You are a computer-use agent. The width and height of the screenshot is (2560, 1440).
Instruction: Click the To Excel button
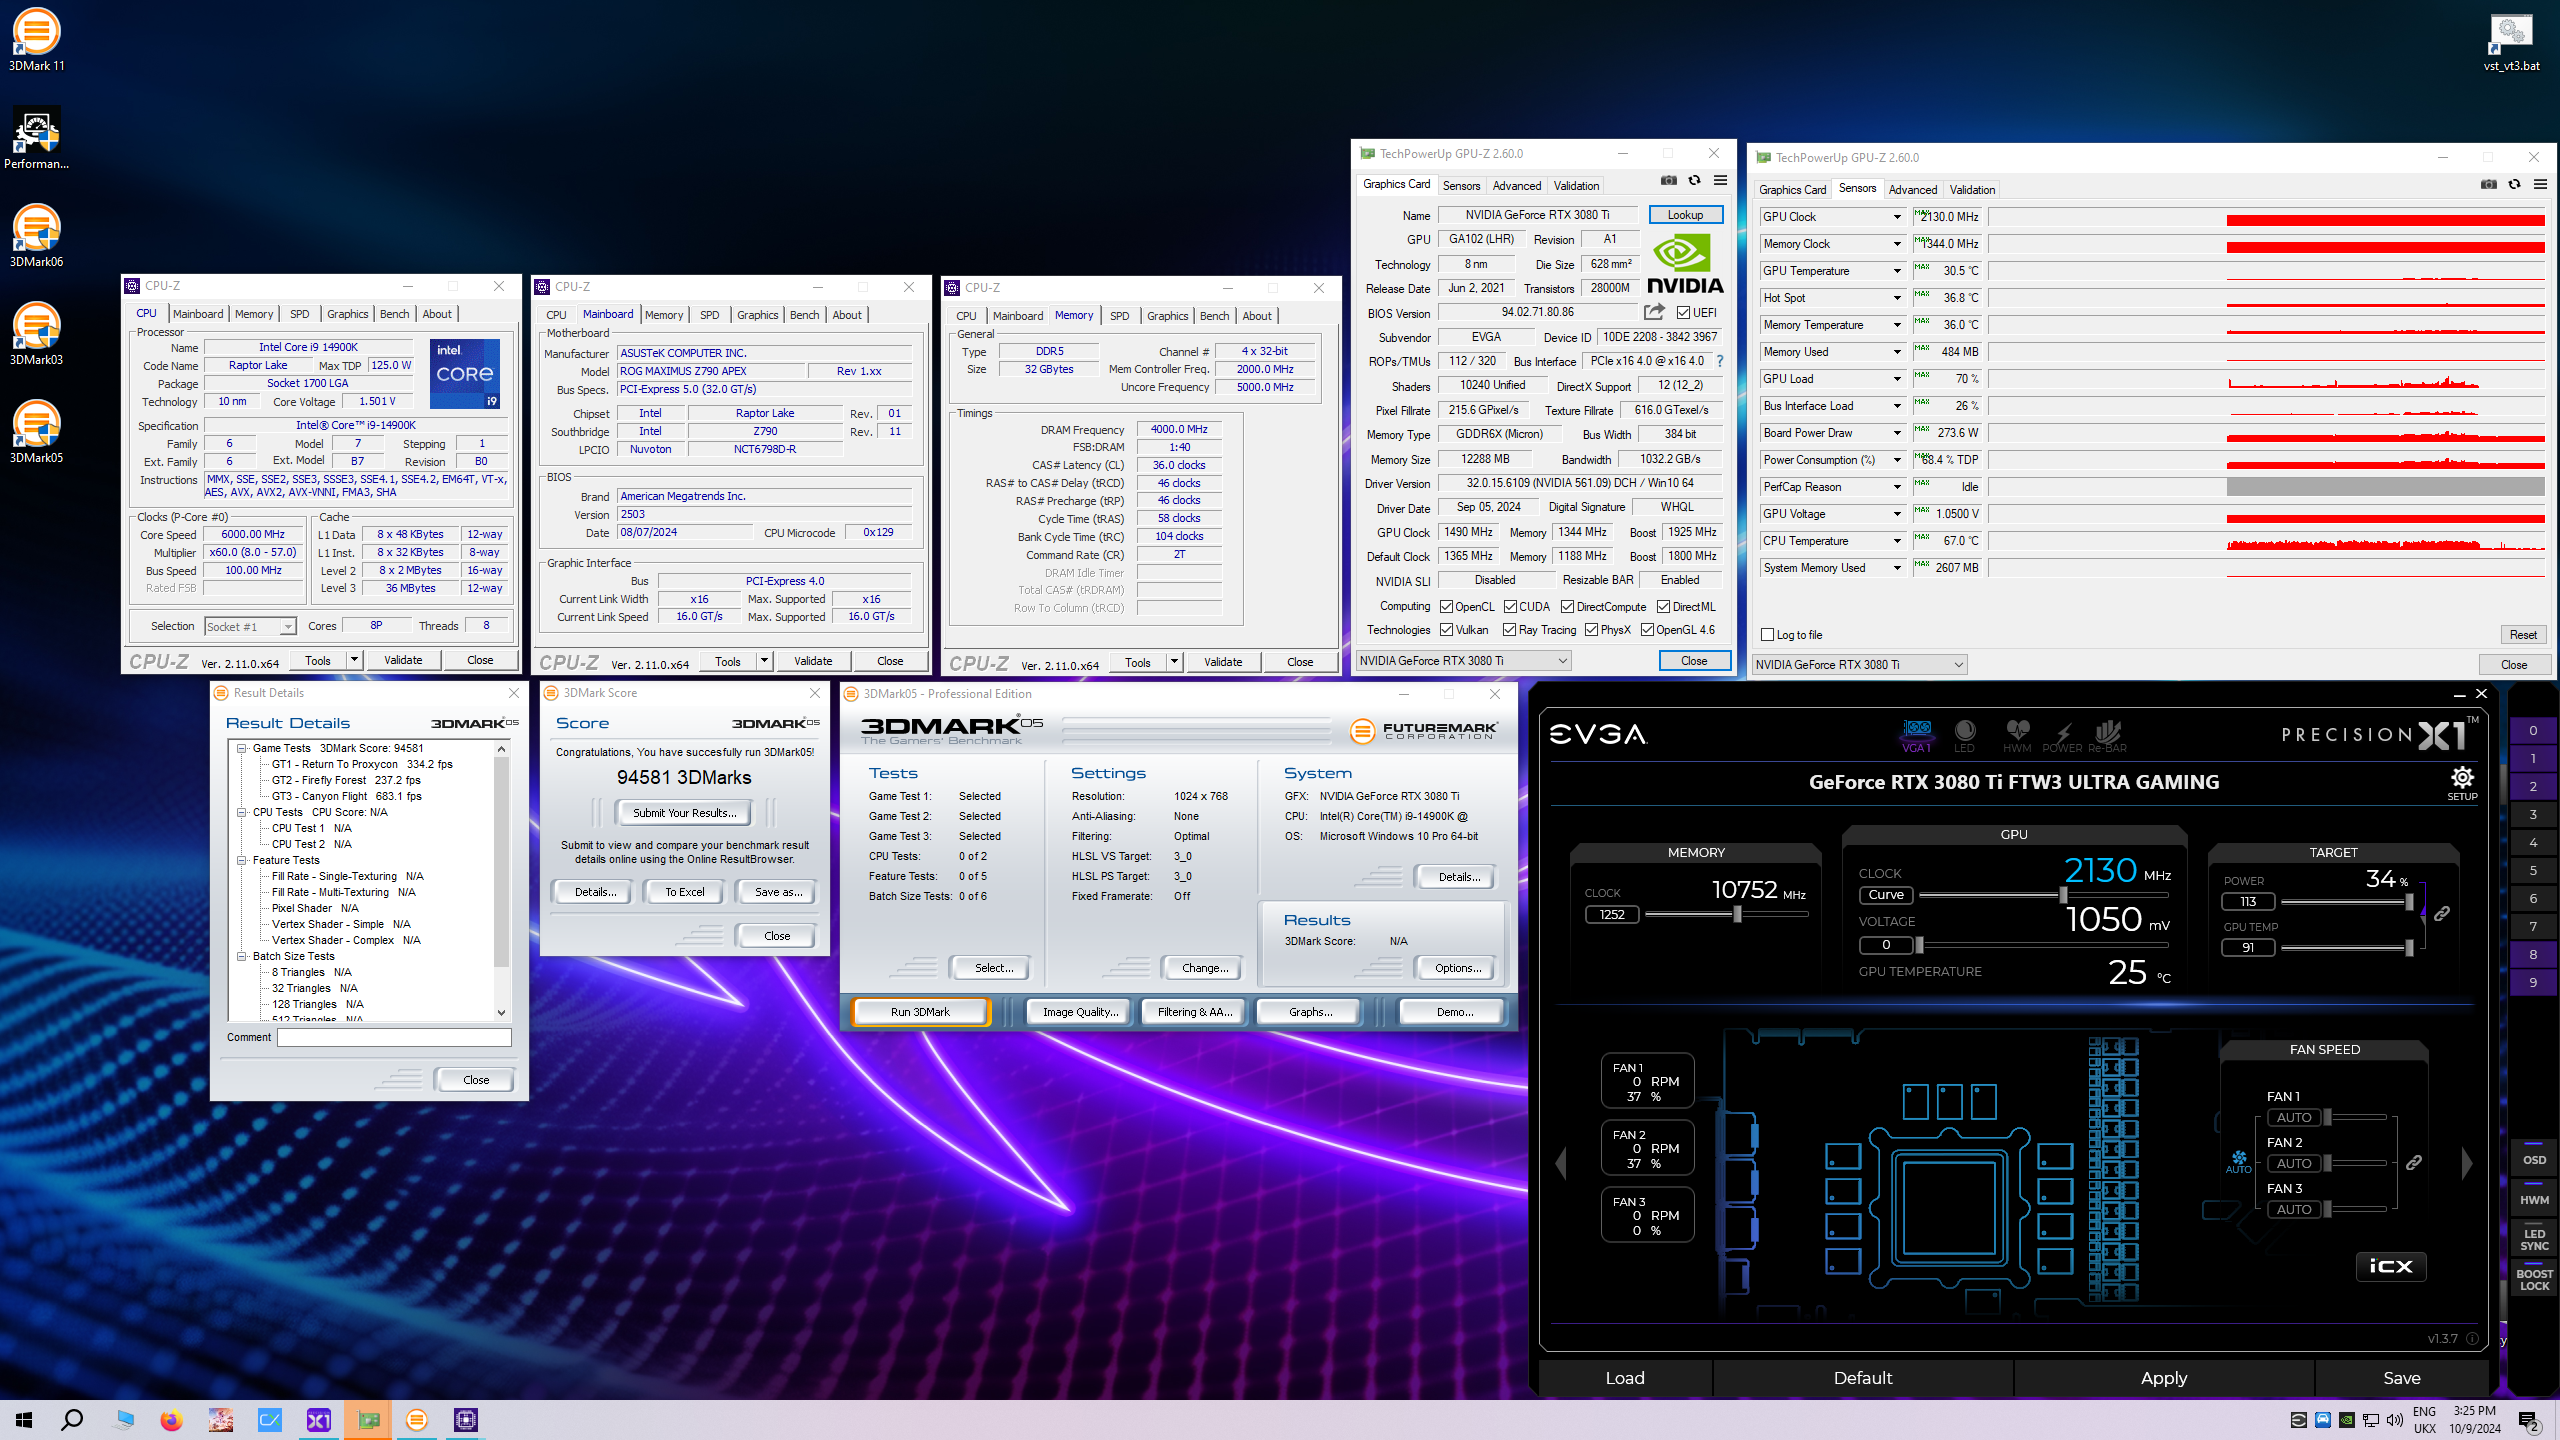click(x=685, y=892)
